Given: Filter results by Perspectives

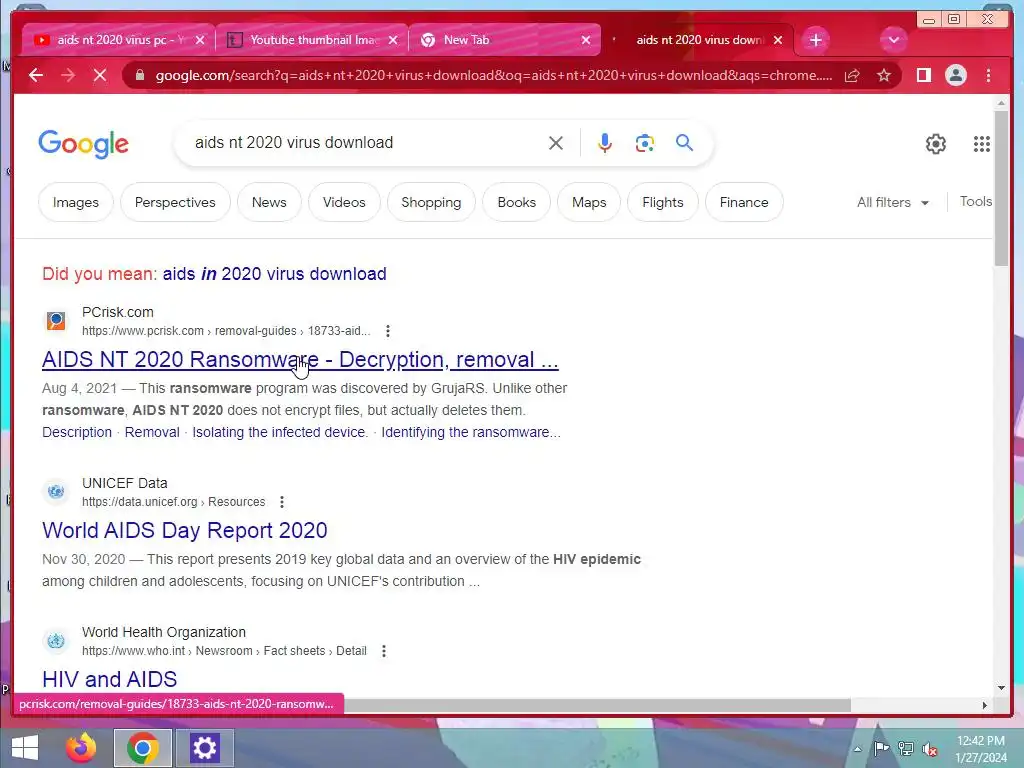Looking at the screenshot, I should 175,202.
